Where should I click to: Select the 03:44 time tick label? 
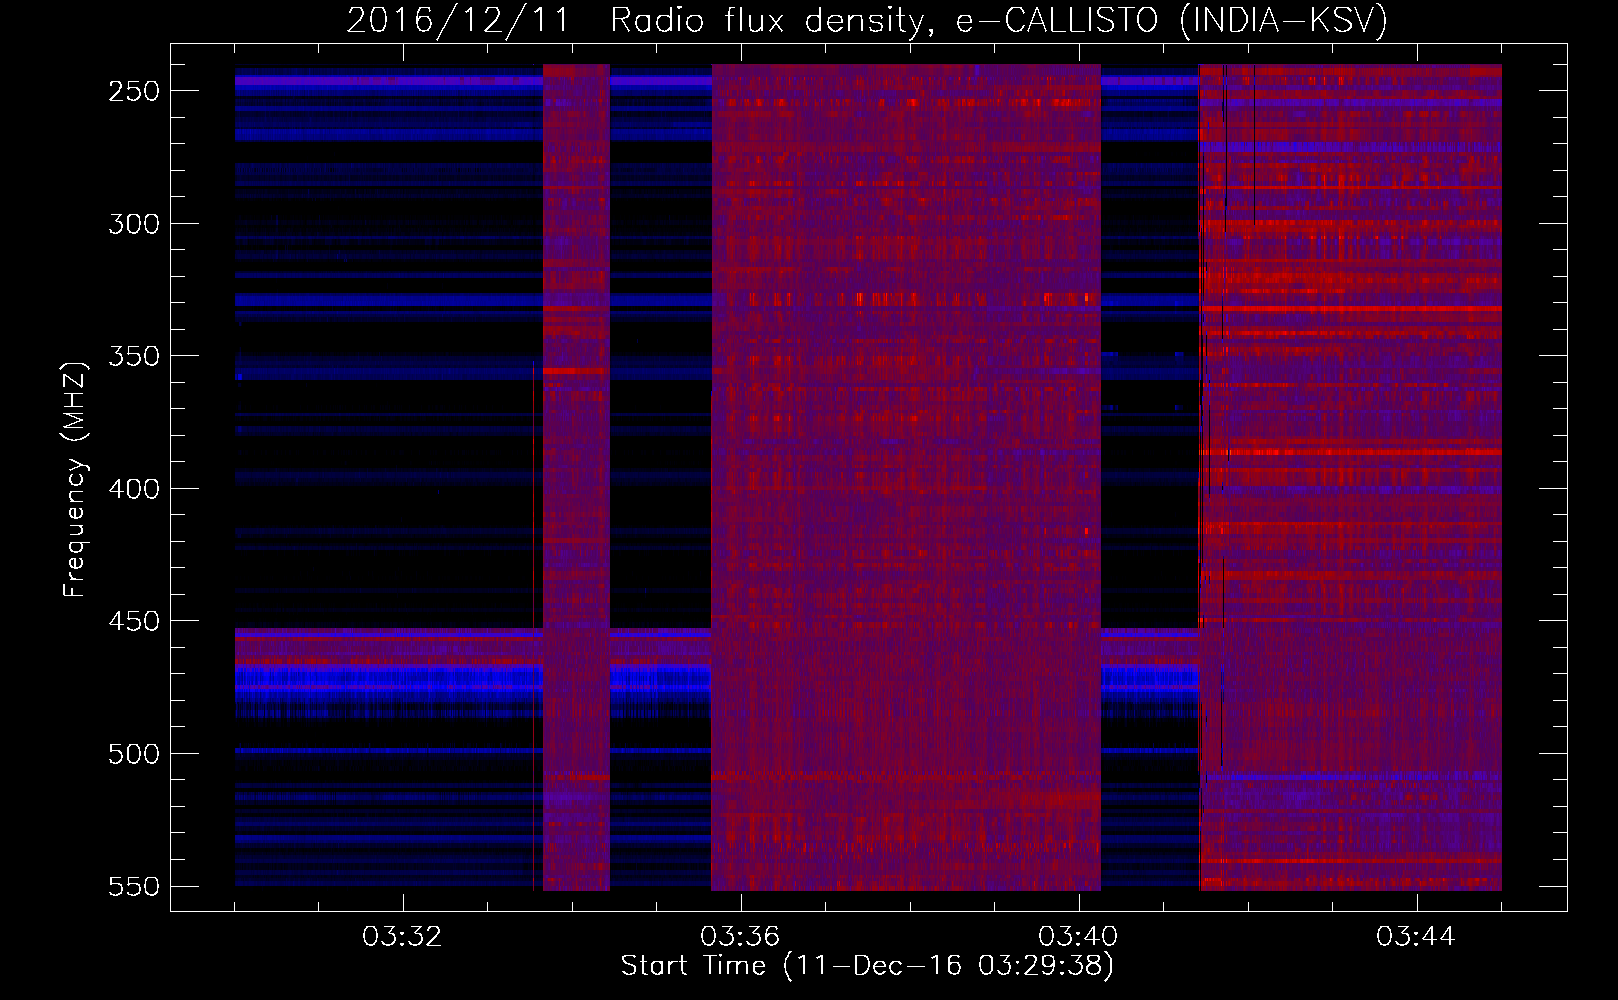1416,937
